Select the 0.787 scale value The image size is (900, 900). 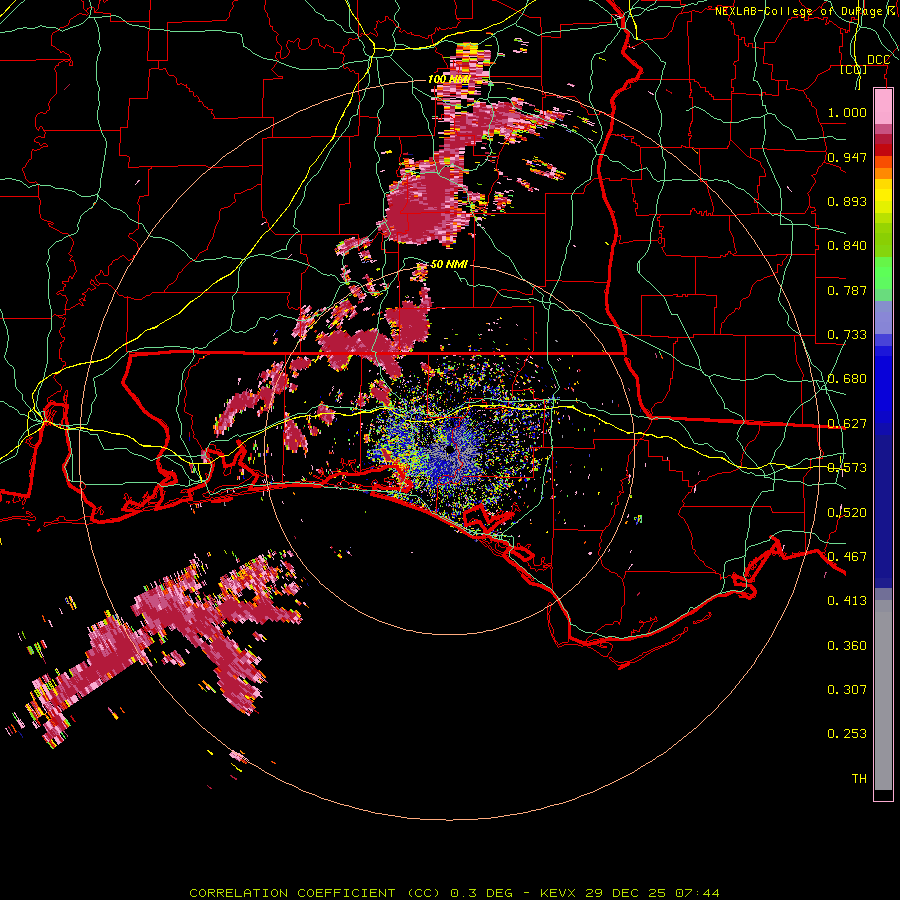coord(847,290)
